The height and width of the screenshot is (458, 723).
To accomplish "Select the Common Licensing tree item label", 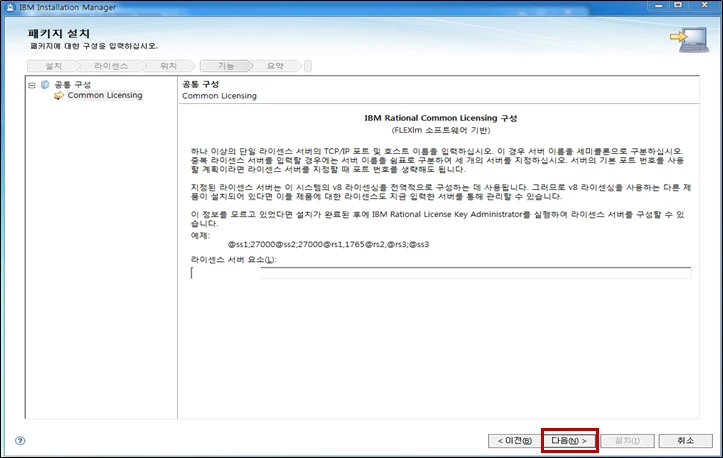I will click(104, 96).
